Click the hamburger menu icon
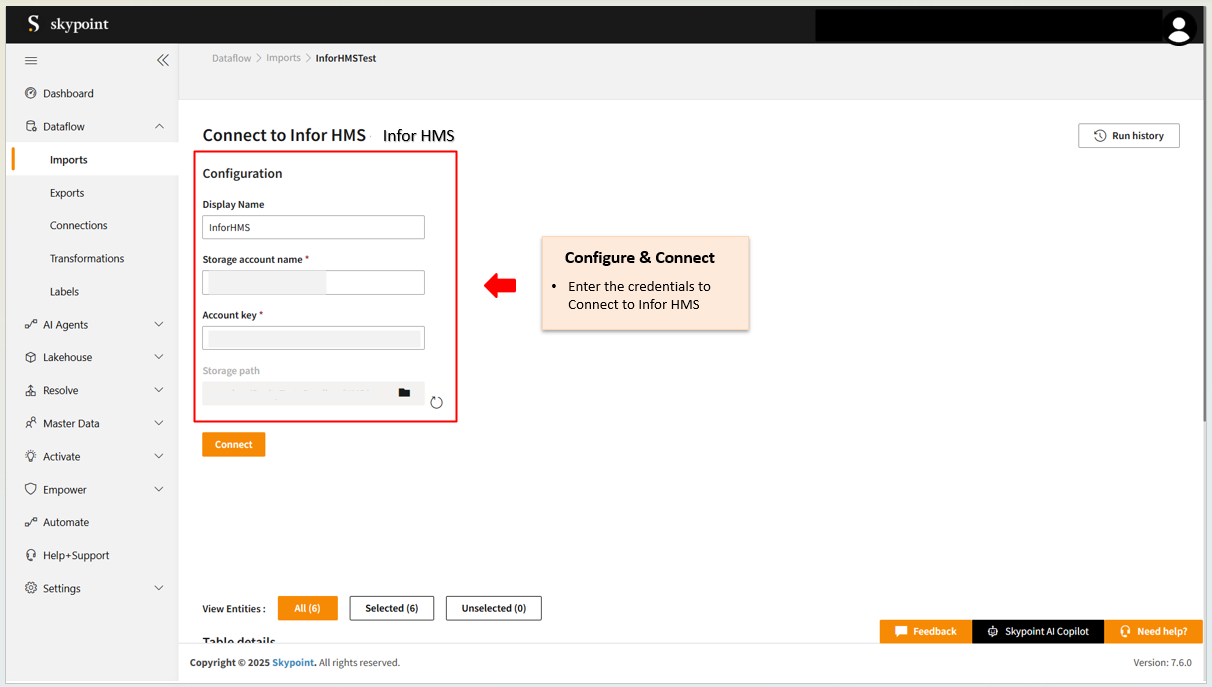Image resolution: width=1212 pixels, height=687 pixels. [x=31, y=60]
